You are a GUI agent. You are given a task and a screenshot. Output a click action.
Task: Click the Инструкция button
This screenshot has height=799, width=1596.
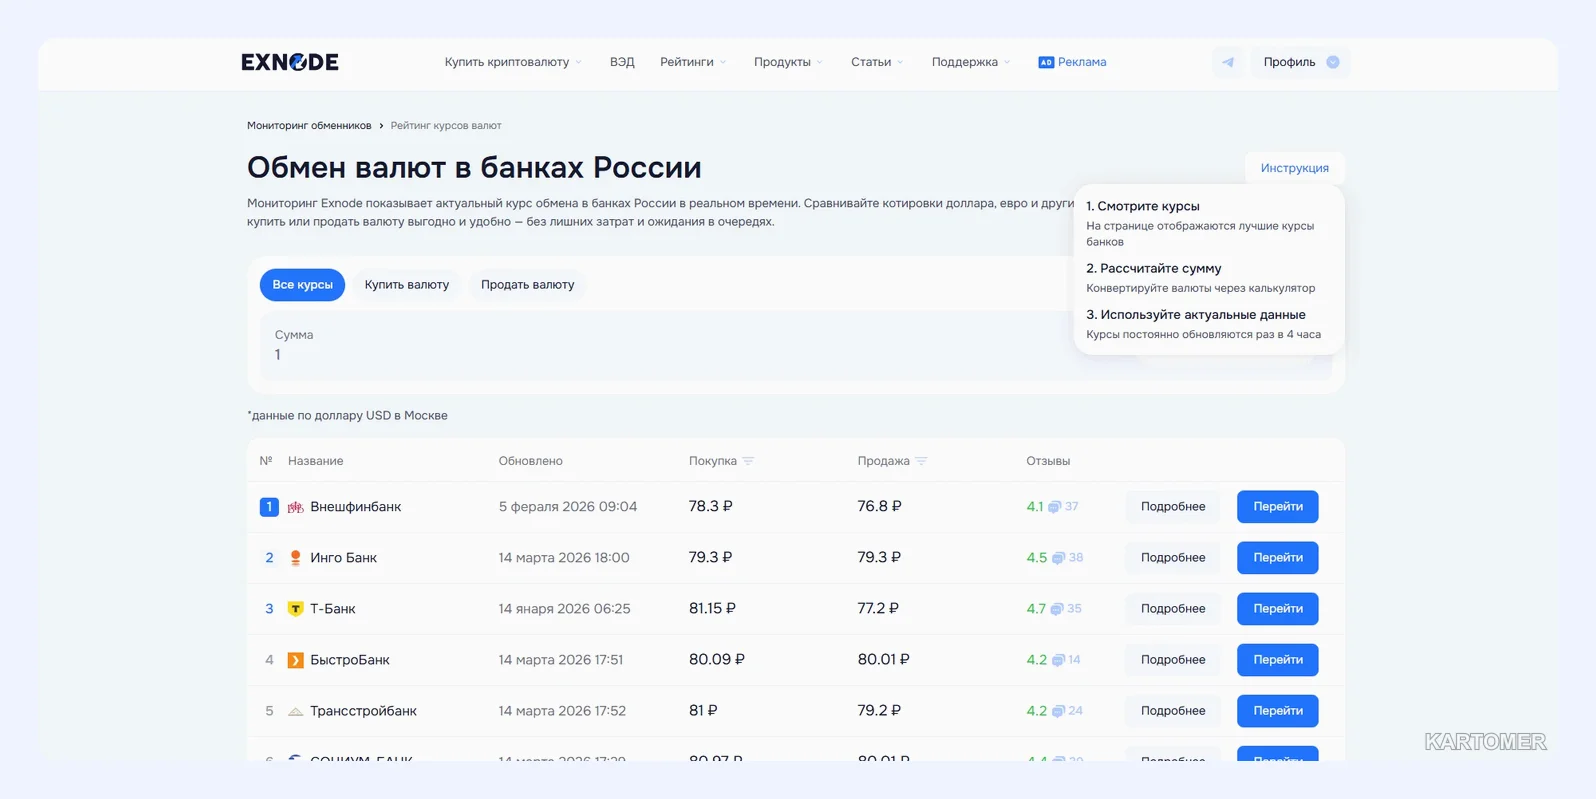(x=1294, y=168)
